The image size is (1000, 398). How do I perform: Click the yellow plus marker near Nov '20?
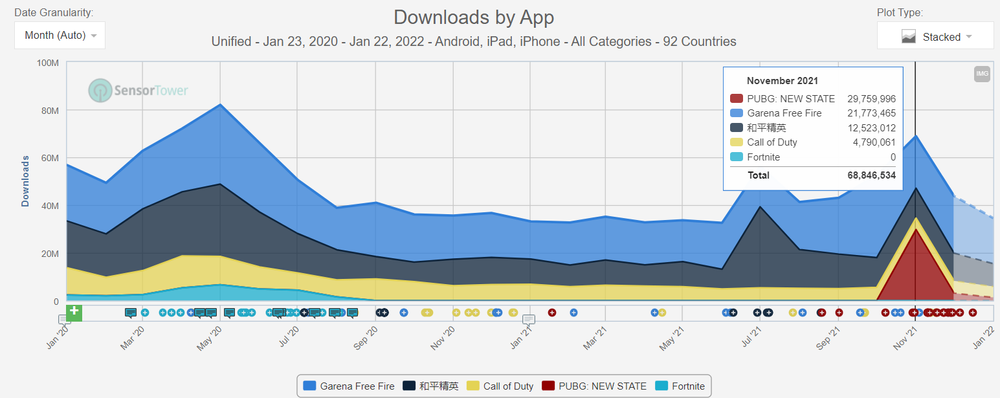456,313
